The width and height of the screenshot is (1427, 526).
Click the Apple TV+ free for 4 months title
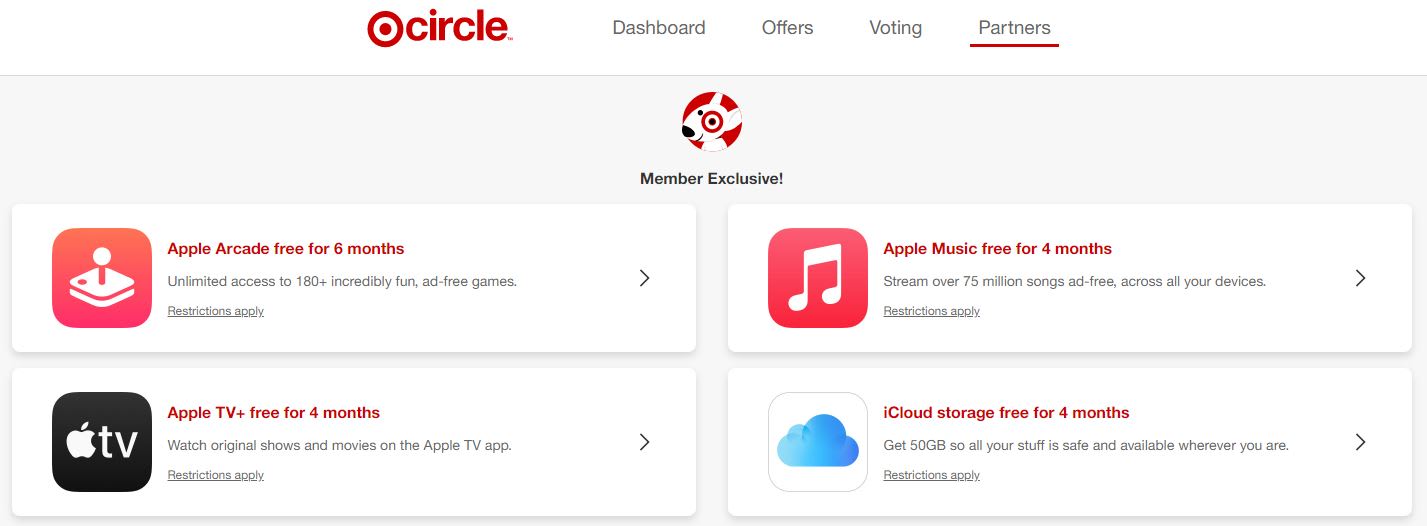tap(274, 413)
